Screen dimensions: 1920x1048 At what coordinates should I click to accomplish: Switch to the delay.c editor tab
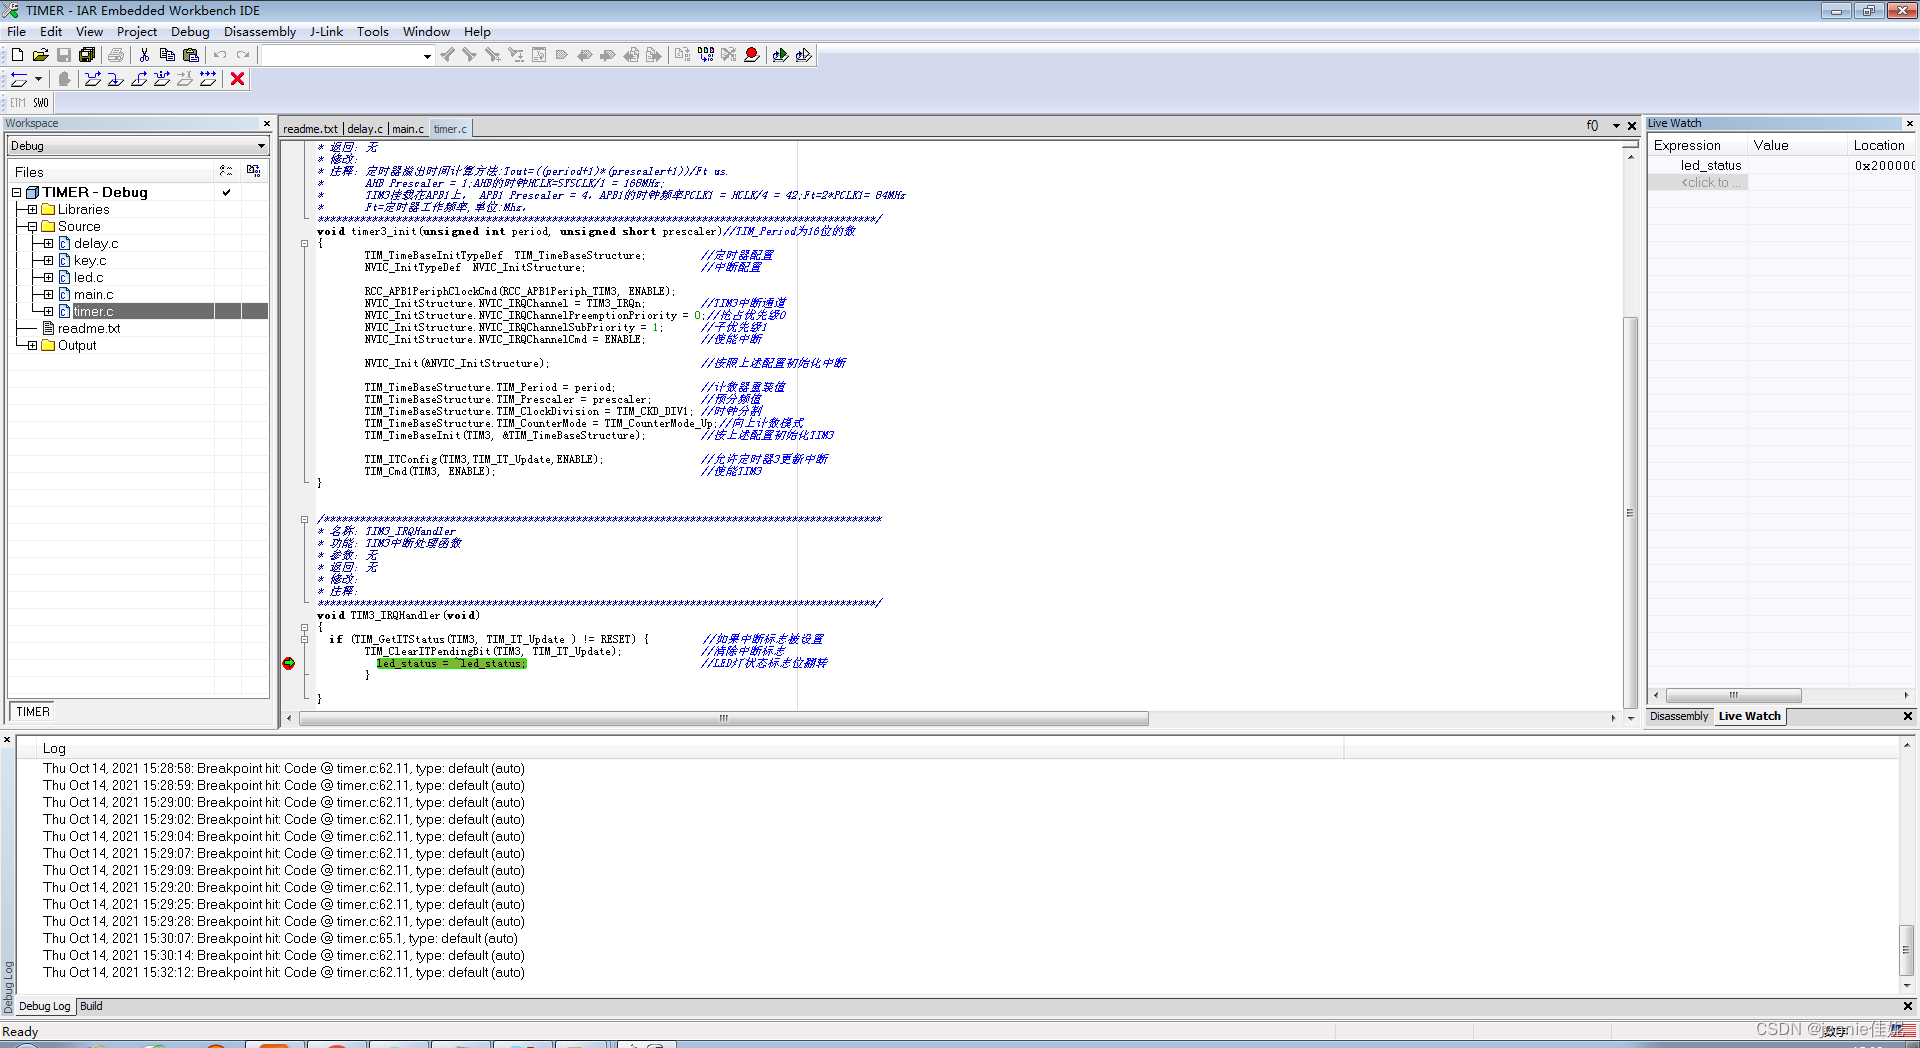tap(365, 129)
